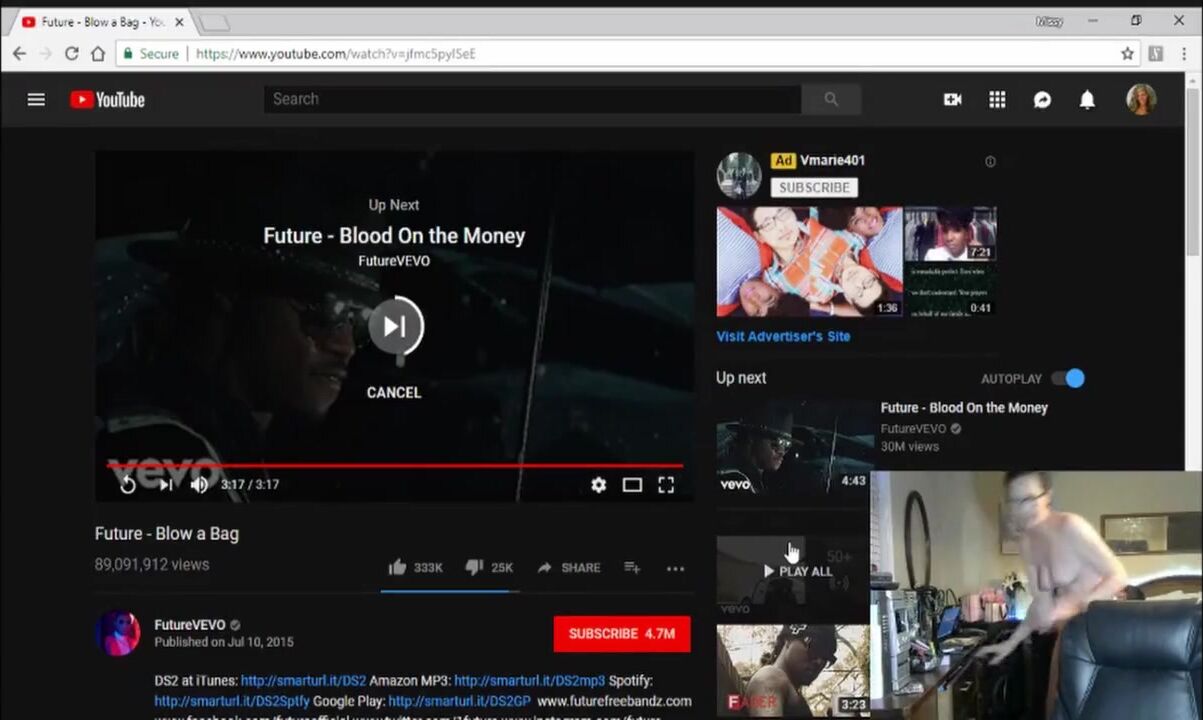Mute the video with the volume icon
The width and height of the screenshot is (1203, 720).
tap(199, 485)
